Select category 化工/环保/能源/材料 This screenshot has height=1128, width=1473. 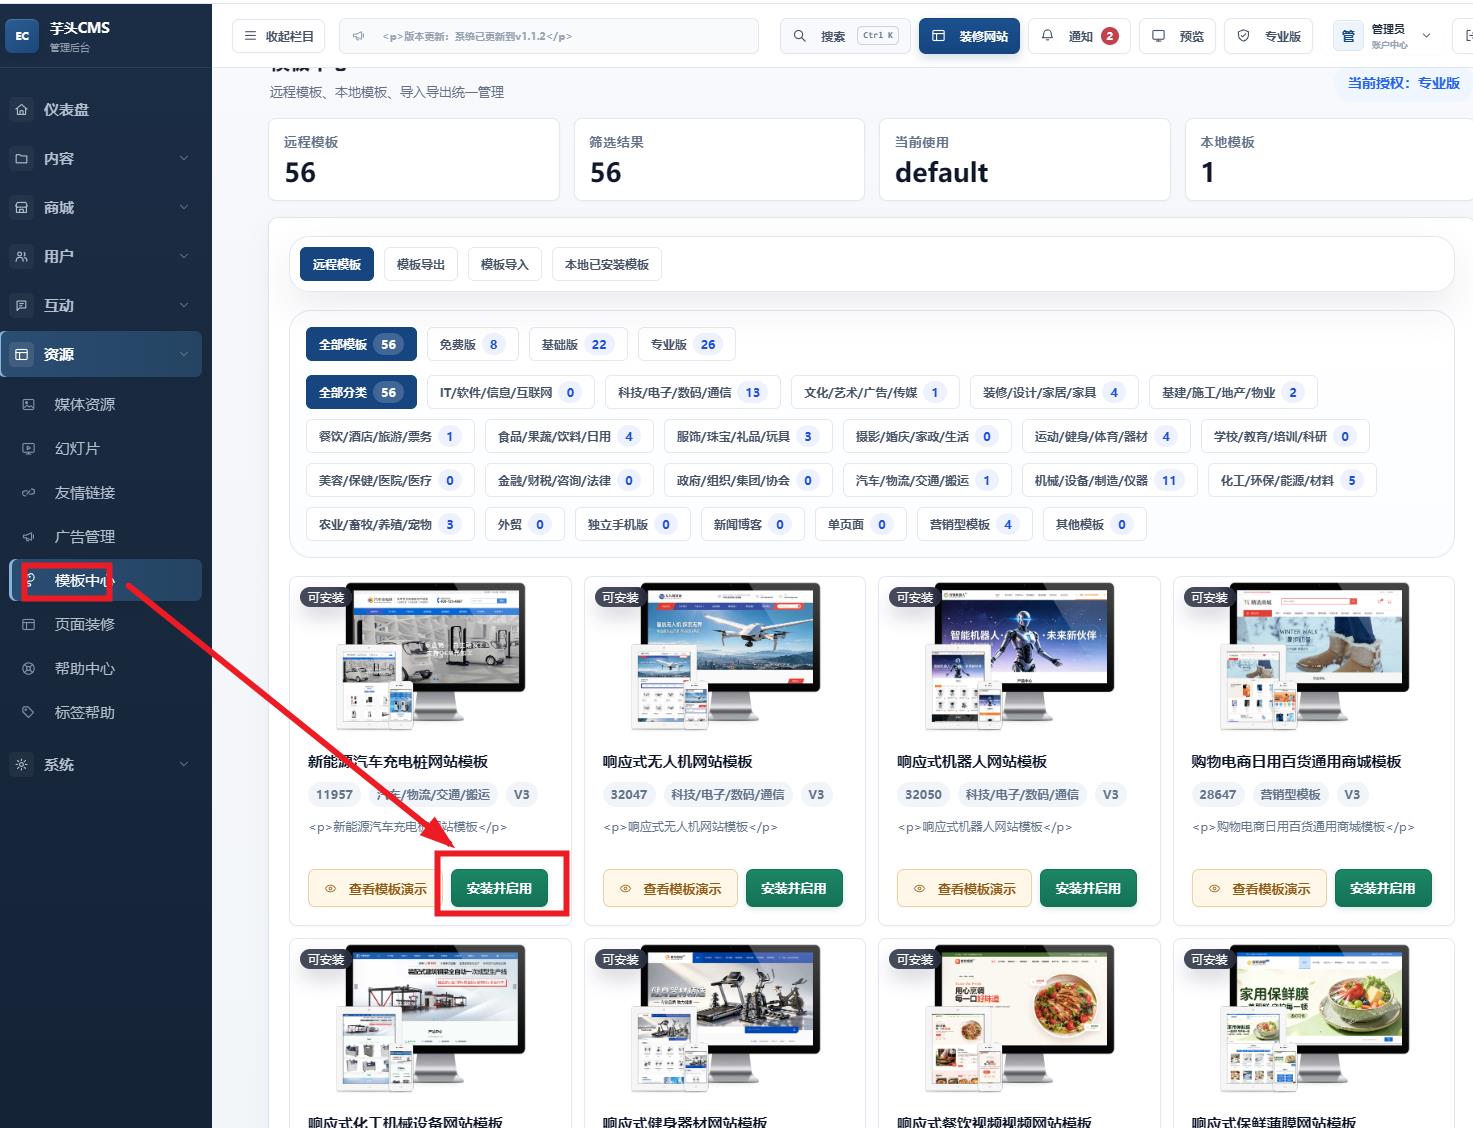pyautogui.click(x=1292, y=481)
